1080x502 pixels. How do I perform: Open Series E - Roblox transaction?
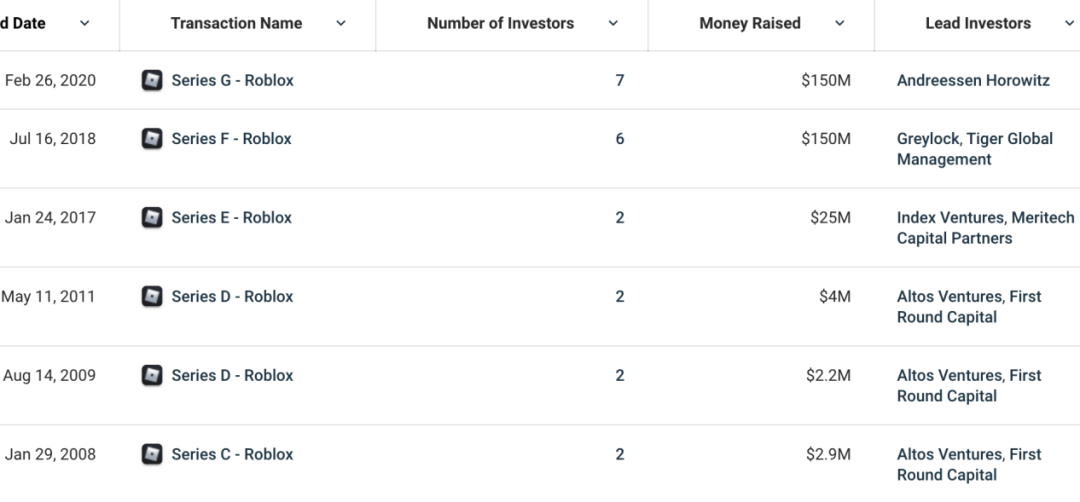tap(231, 218)
